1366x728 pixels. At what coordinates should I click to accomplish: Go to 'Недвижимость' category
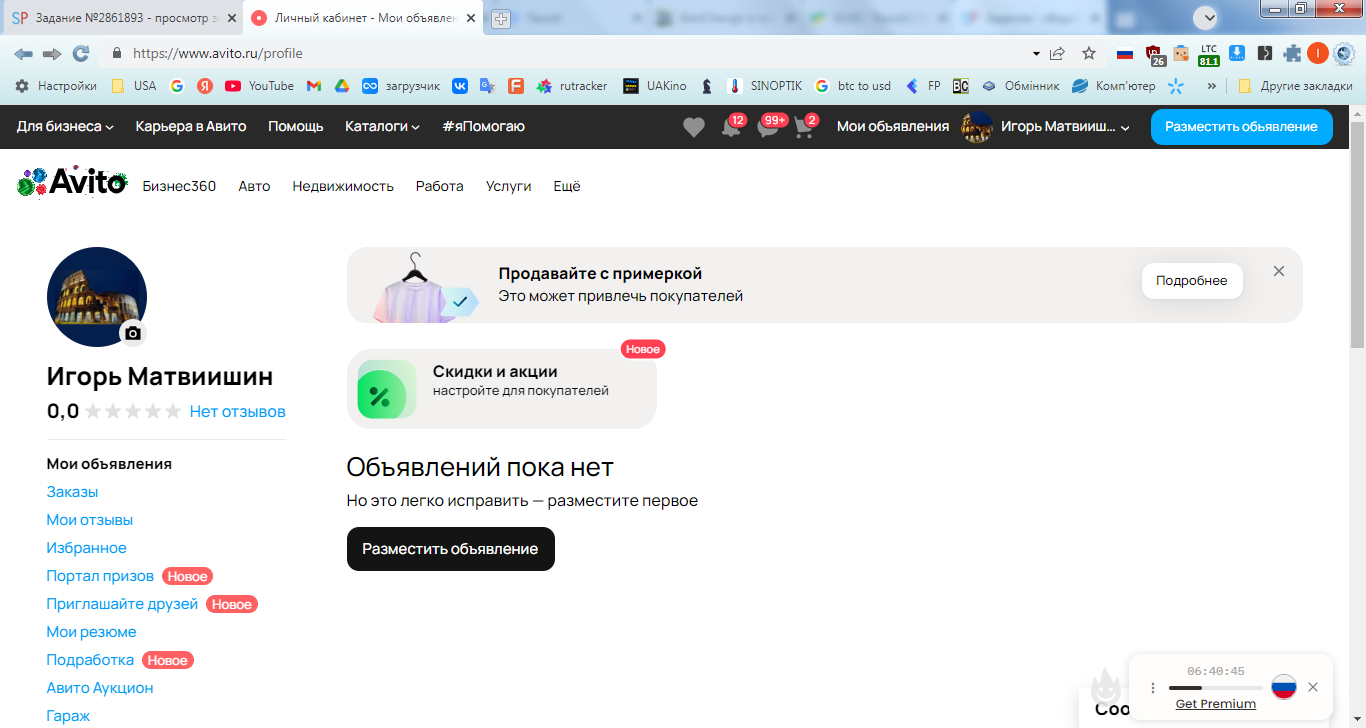(343, 186)
